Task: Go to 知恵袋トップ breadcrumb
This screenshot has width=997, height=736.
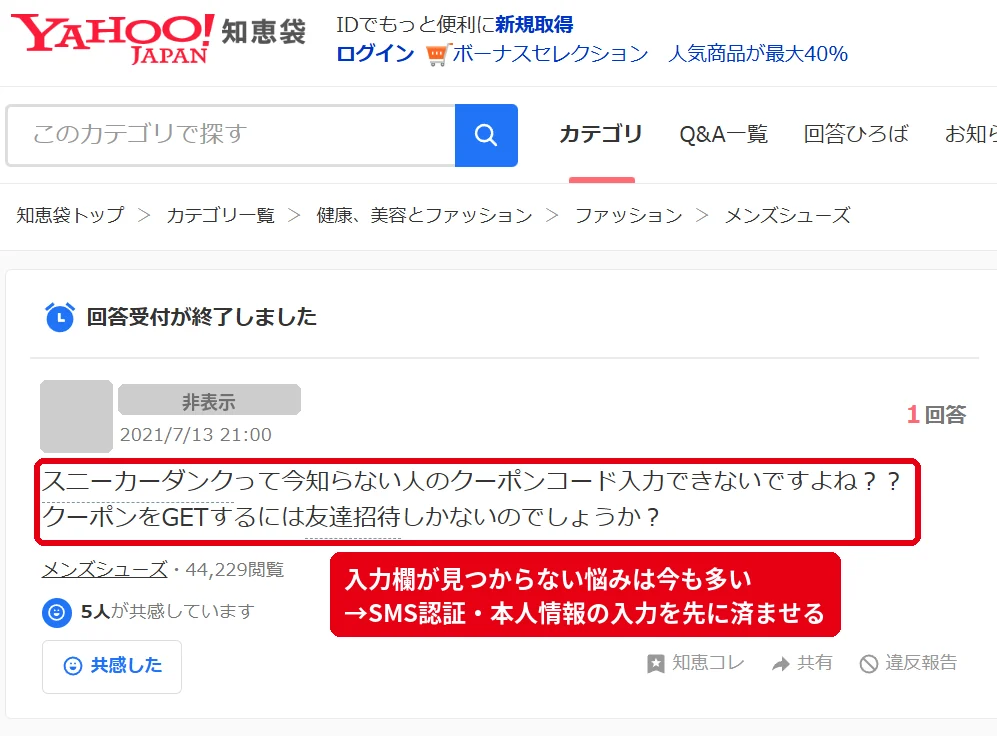Action: point(71,215)
